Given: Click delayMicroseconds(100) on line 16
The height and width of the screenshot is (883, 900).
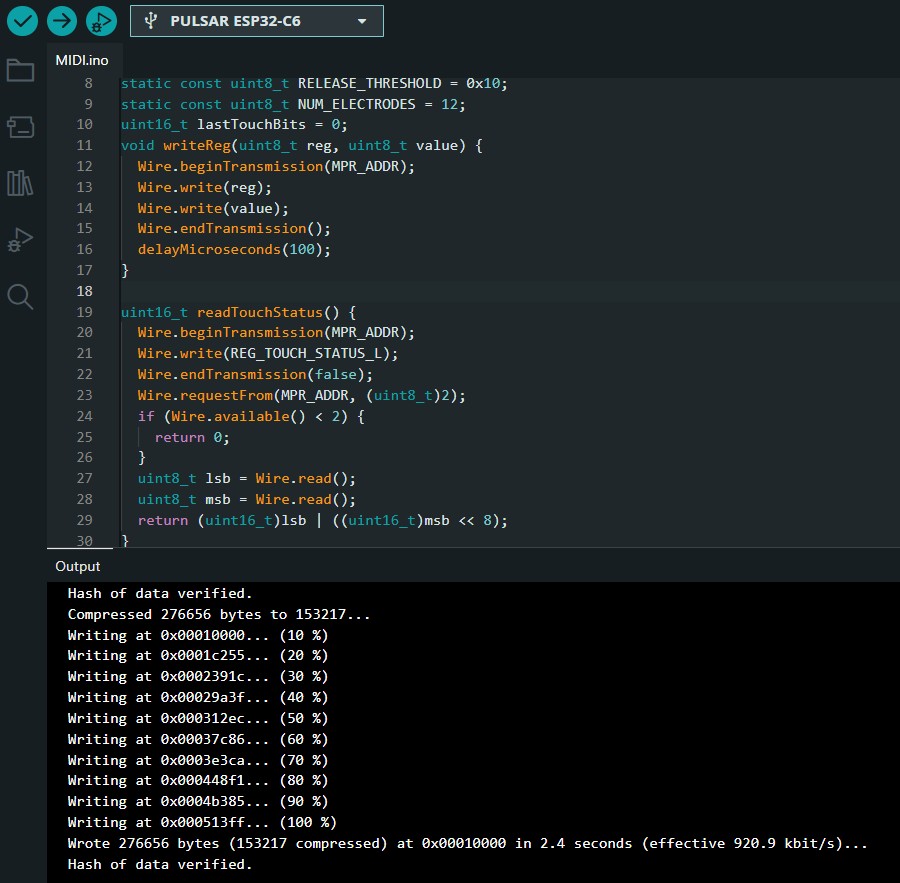Looking at the screenshot, I should pyautogui.click(x=230, y=249).
